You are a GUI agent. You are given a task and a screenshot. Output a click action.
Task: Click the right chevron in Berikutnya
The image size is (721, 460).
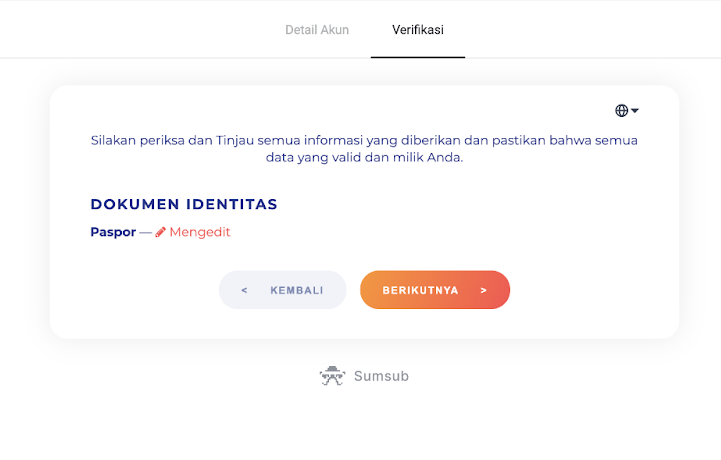point(483,291)
